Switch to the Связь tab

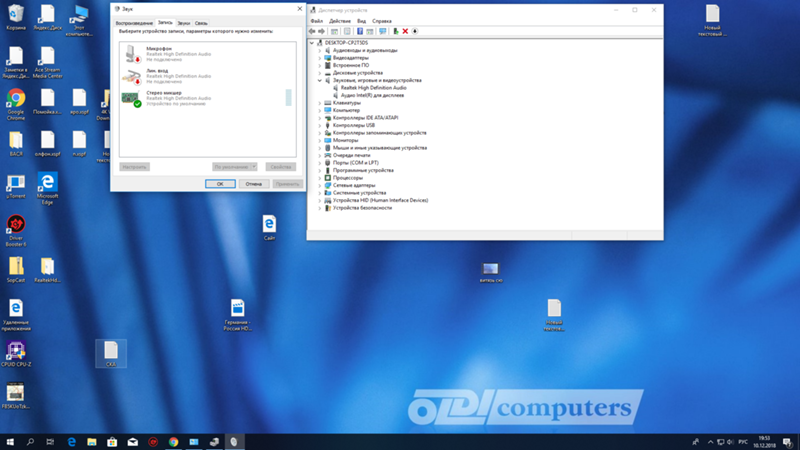click(x=201, y=23)
